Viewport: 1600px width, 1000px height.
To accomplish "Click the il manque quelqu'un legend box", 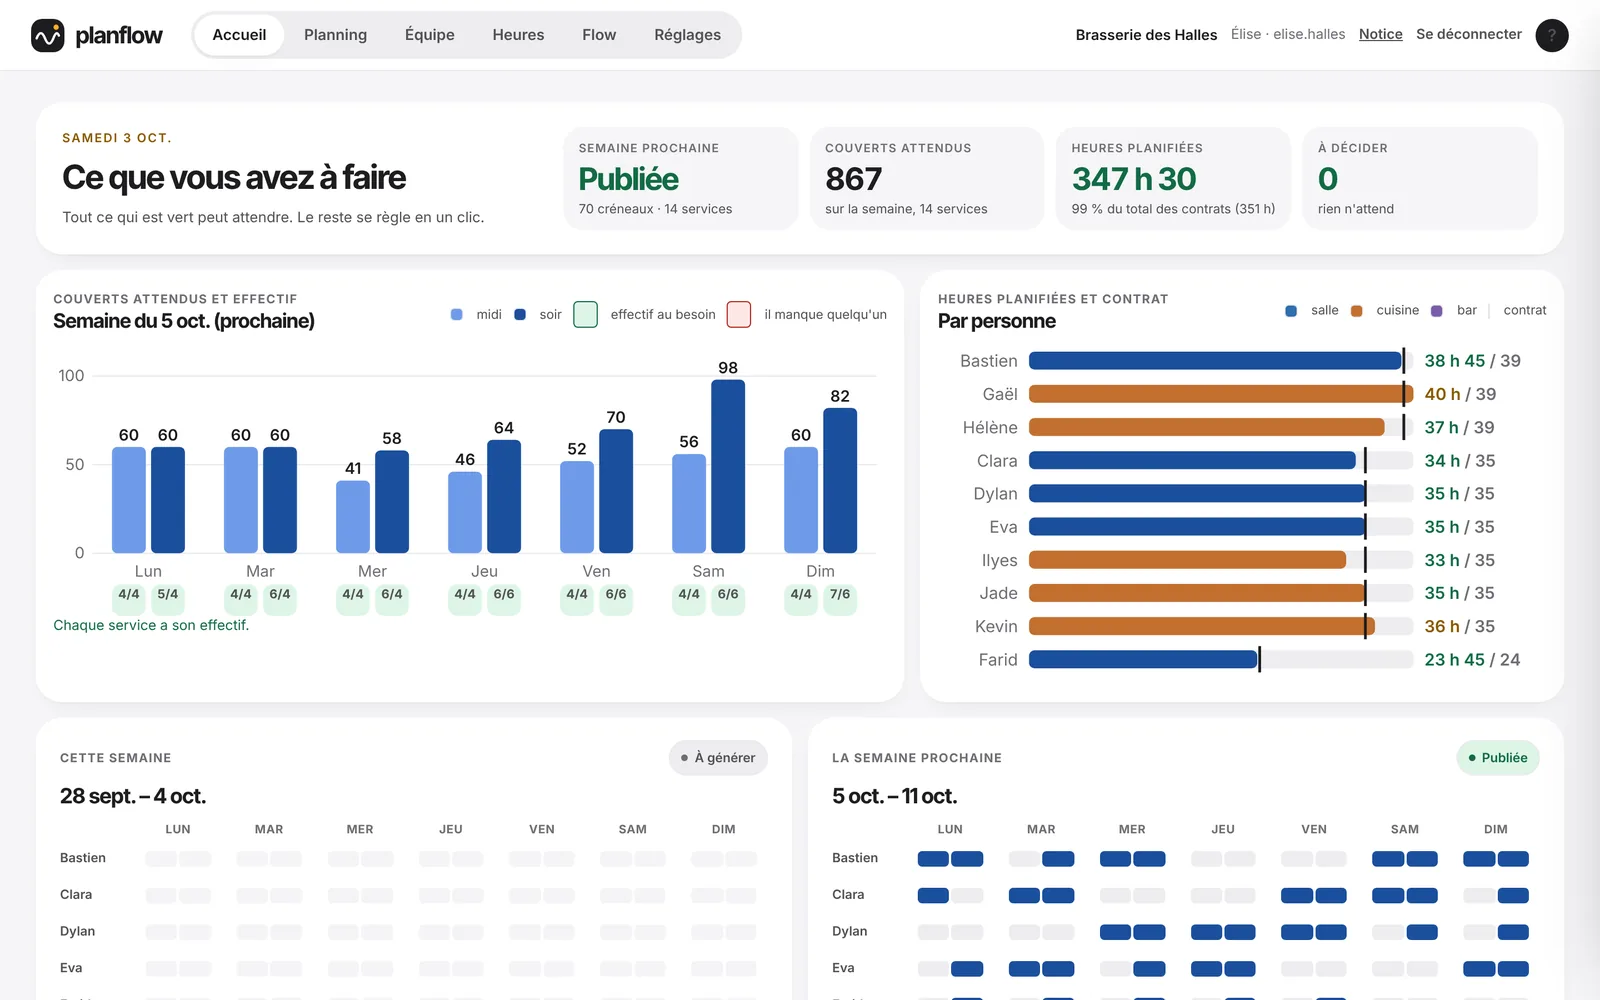I will point(739,314).
